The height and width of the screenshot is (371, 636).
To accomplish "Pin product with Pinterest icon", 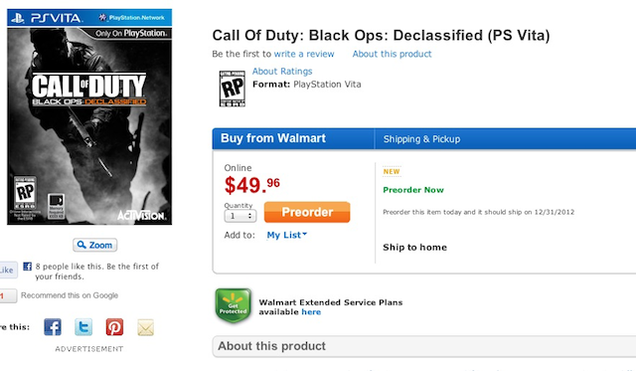I will pyautogui.click(x=114, y=327).
